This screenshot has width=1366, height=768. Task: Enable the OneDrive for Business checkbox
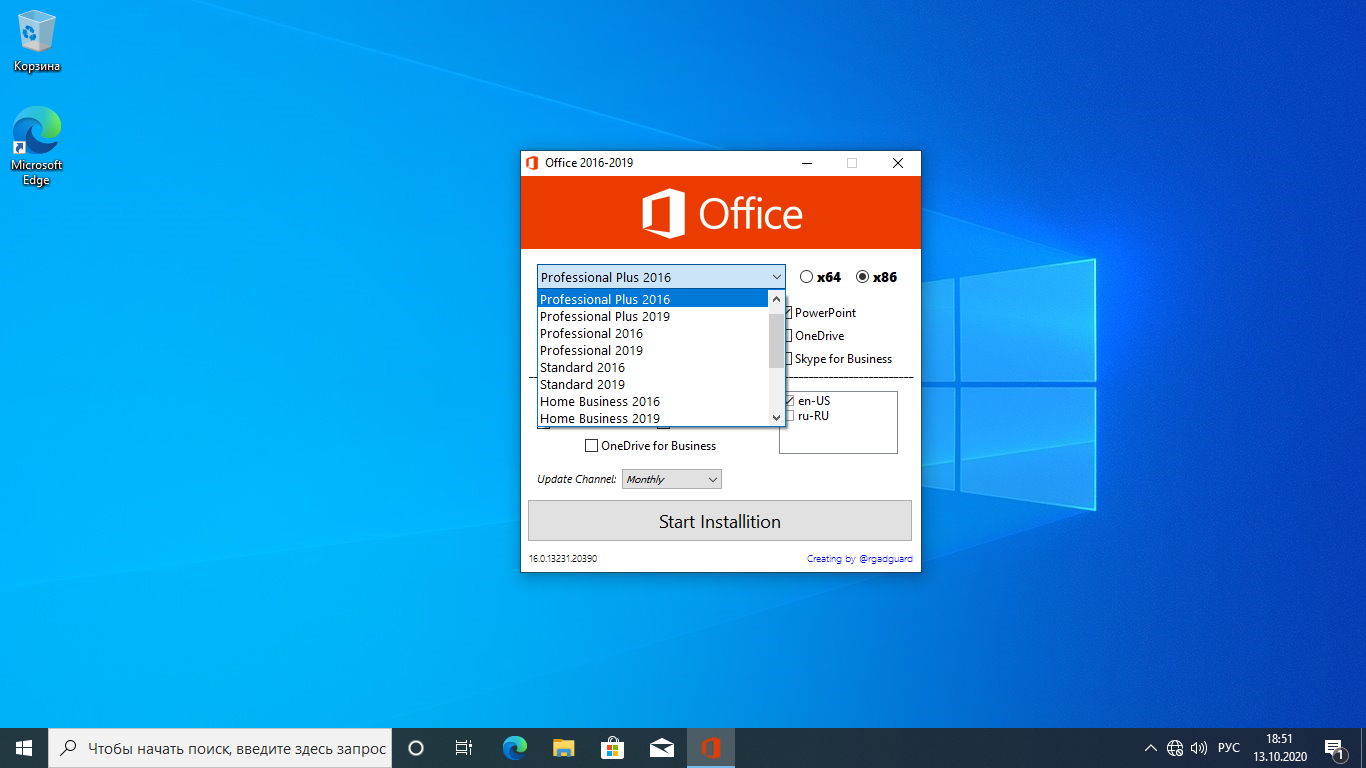click(x=592, y=446)
